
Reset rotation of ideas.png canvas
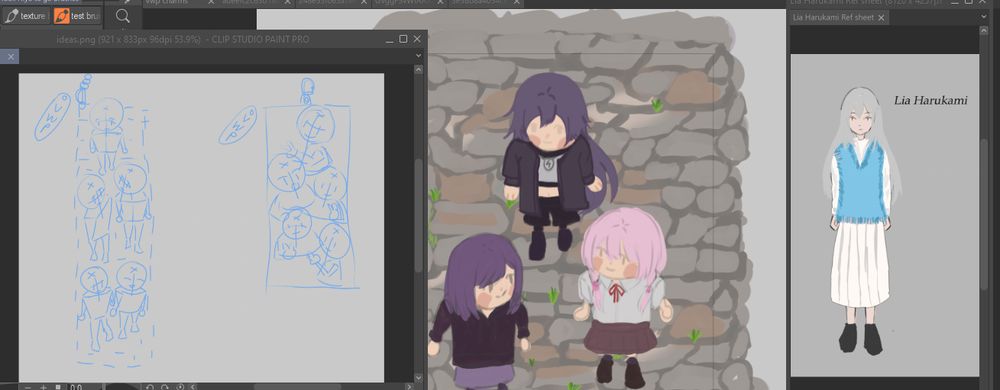pyautogui.click(x=180, y=387)
